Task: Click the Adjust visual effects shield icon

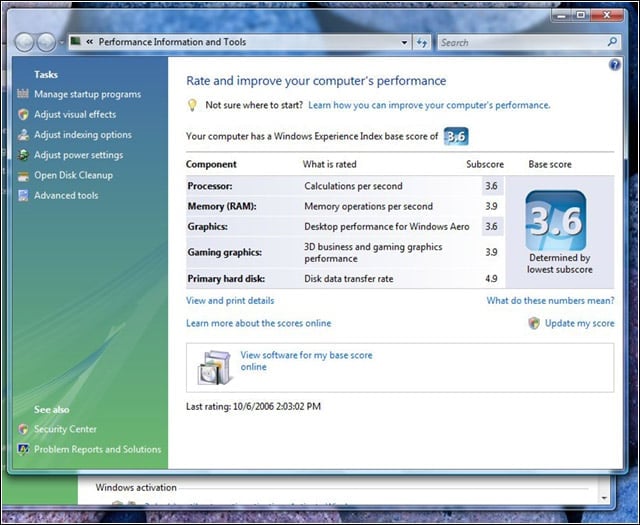Action: [23, 114]
